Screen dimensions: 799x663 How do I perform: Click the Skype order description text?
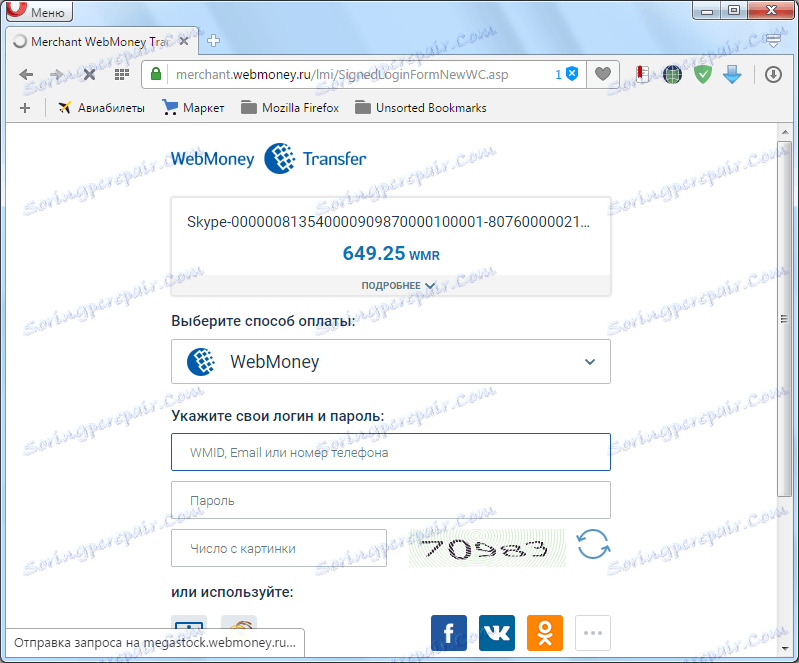[x=388, y=222]
